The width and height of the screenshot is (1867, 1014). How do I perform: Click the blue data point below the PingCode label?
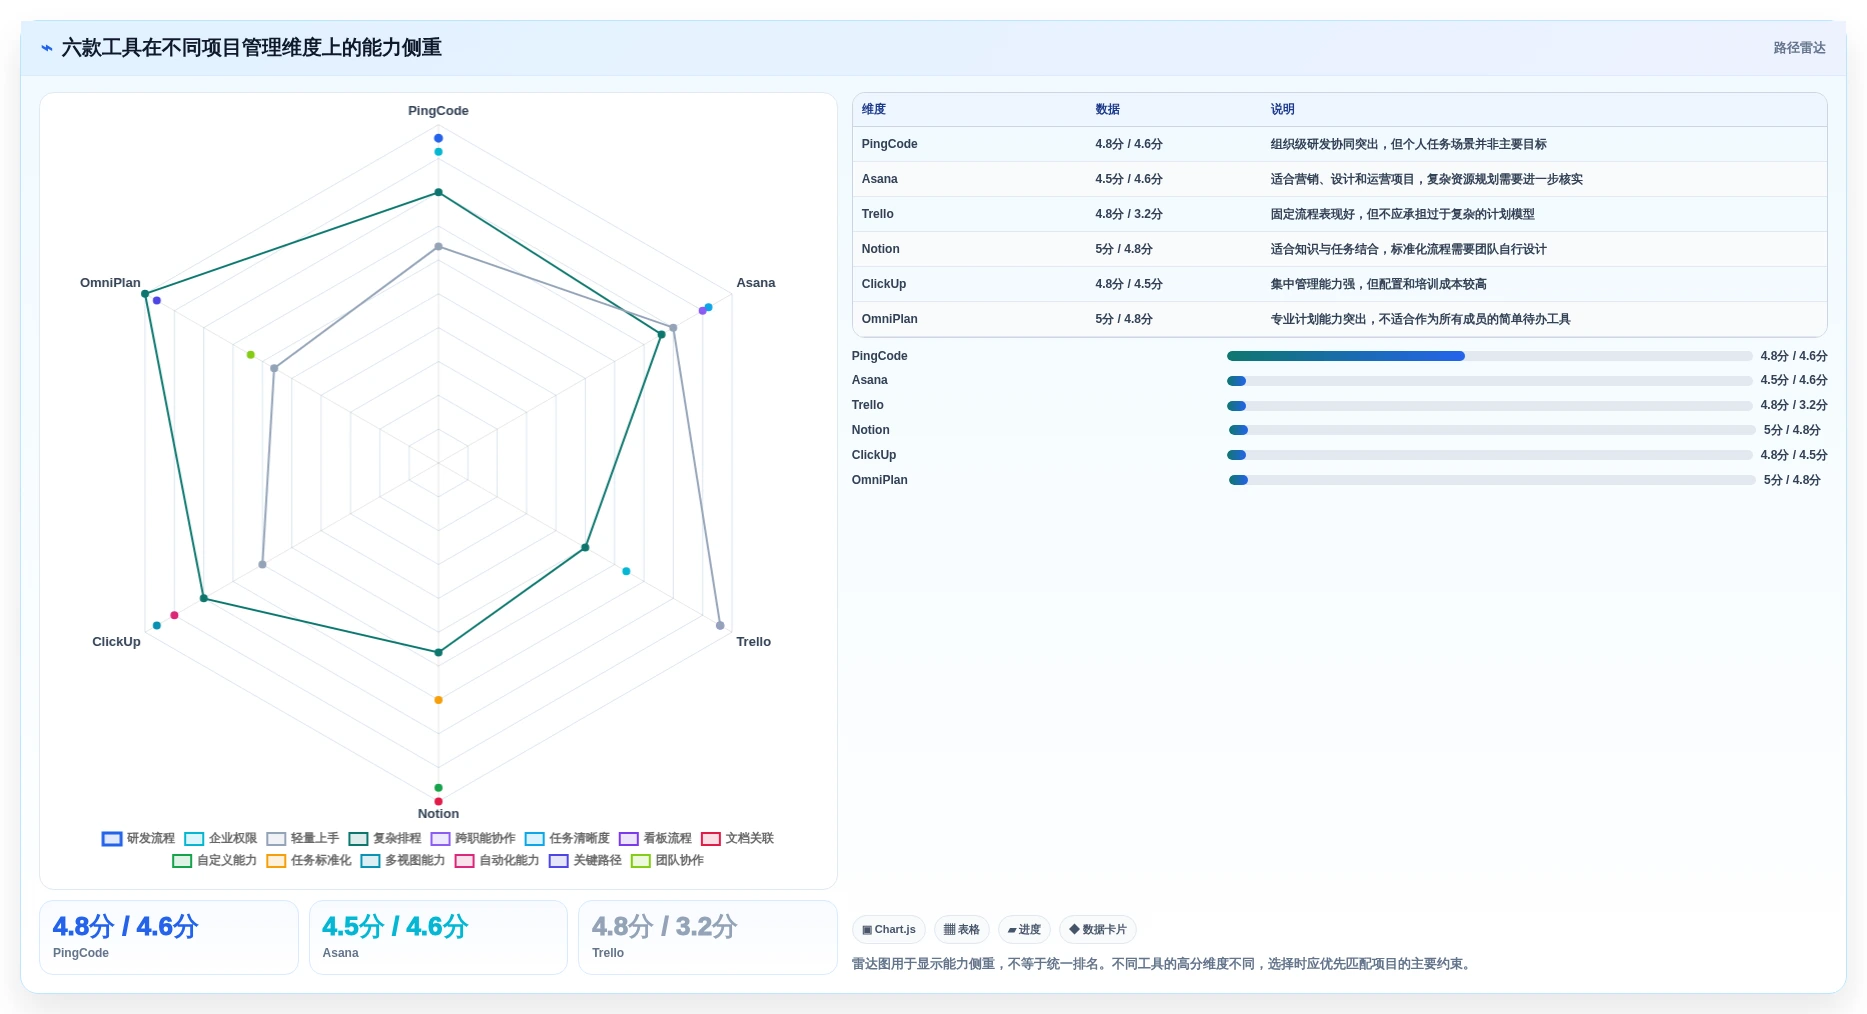[x=438, y=138]
